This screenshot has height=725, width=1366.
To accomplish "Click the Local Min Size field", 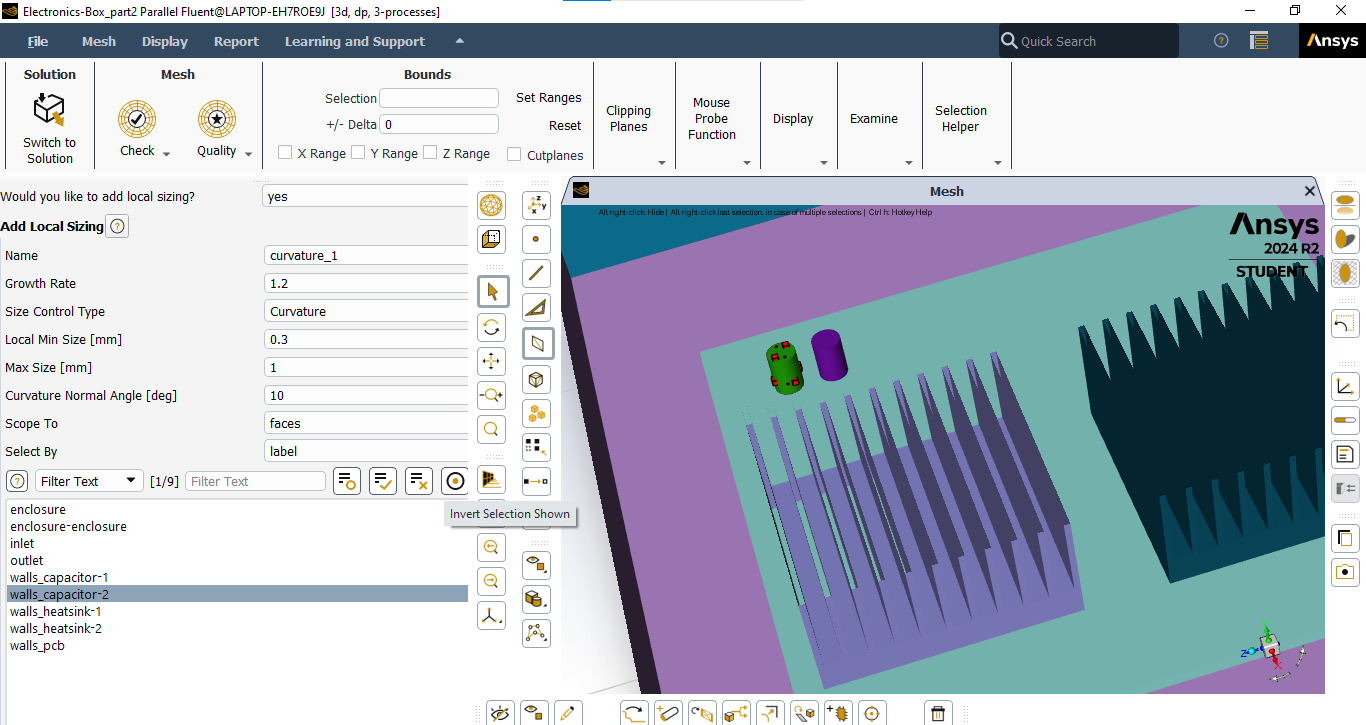I will pyautogui.click(x=367, y=339).
